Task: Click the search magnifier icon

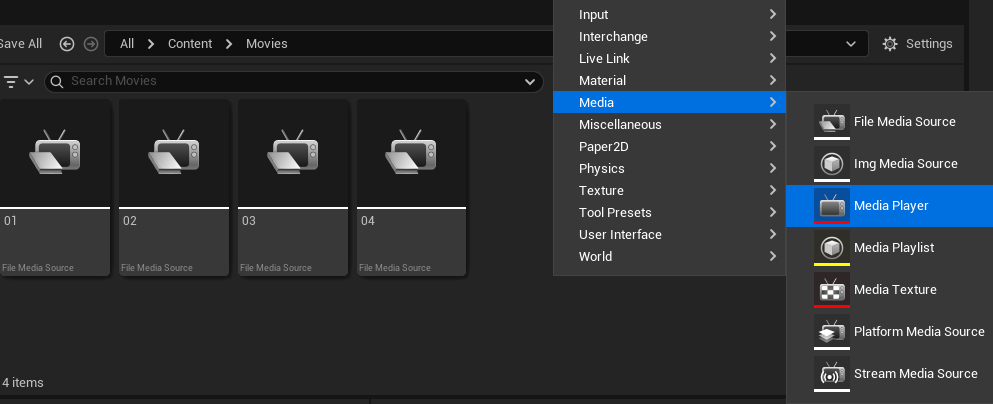Action: point(57,81)
